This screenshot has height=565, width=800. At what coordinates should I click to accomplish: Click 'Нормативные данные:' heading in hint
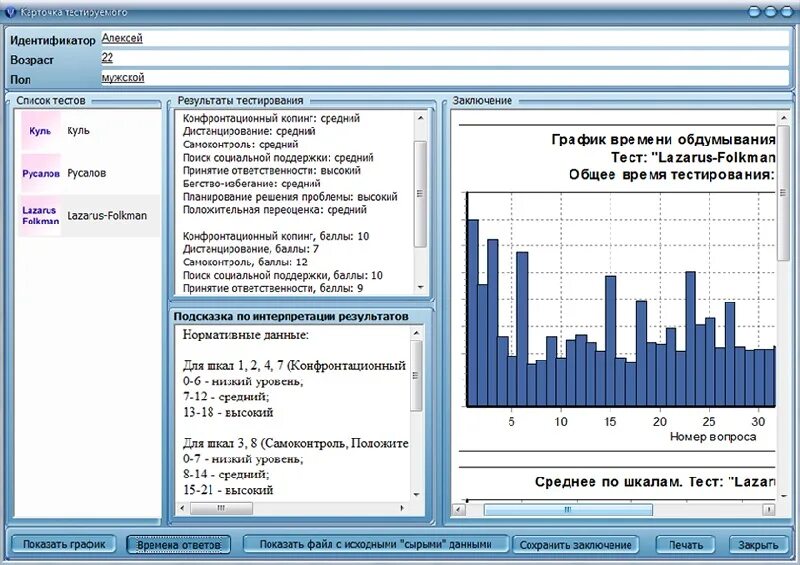245,335
